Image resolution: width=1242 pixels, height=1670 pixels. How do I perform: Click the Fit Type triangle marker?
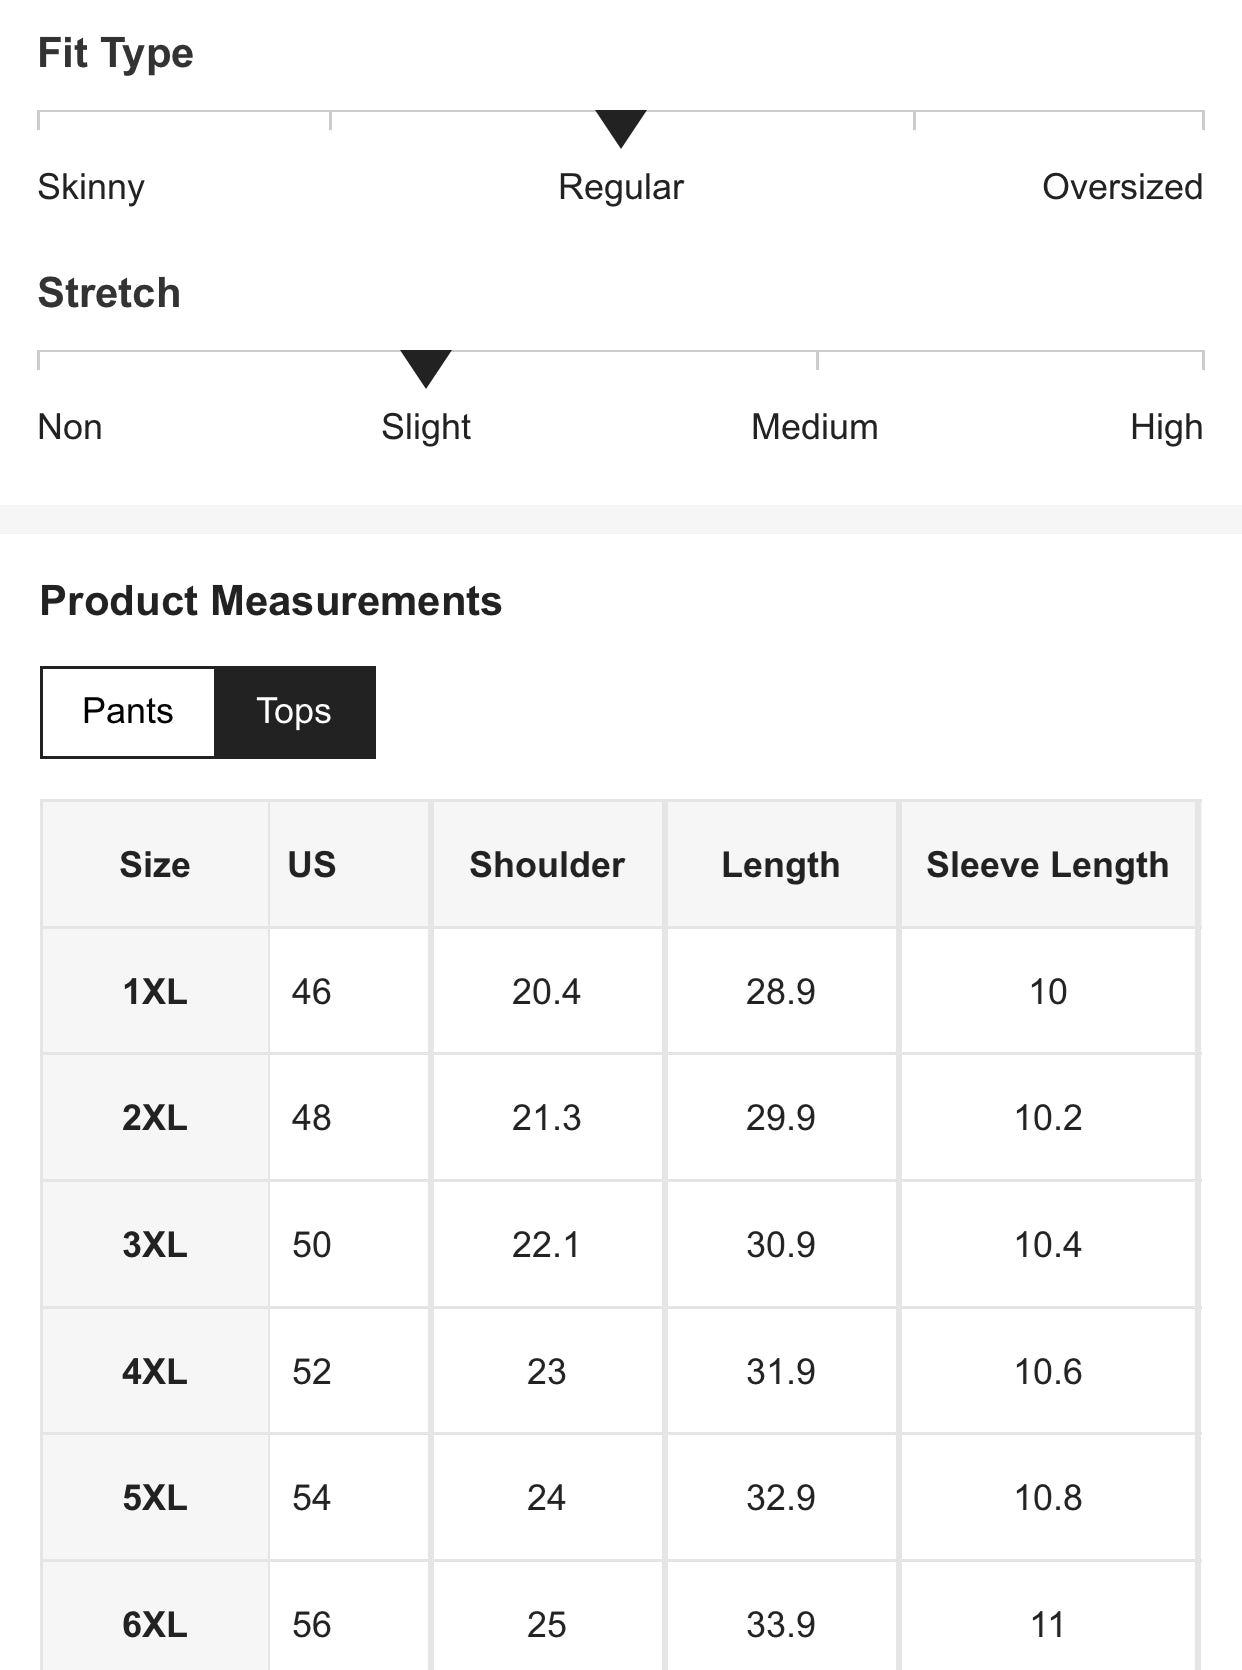click(x=621, y=128)
